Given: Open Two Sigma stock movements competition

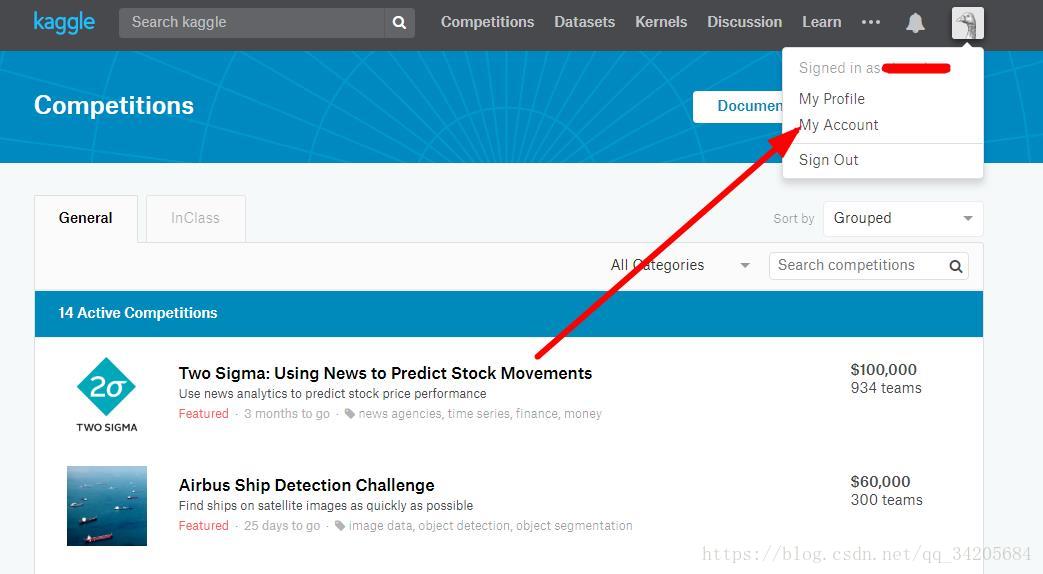Looking at the screenshot, I should [x=385, y=373].
